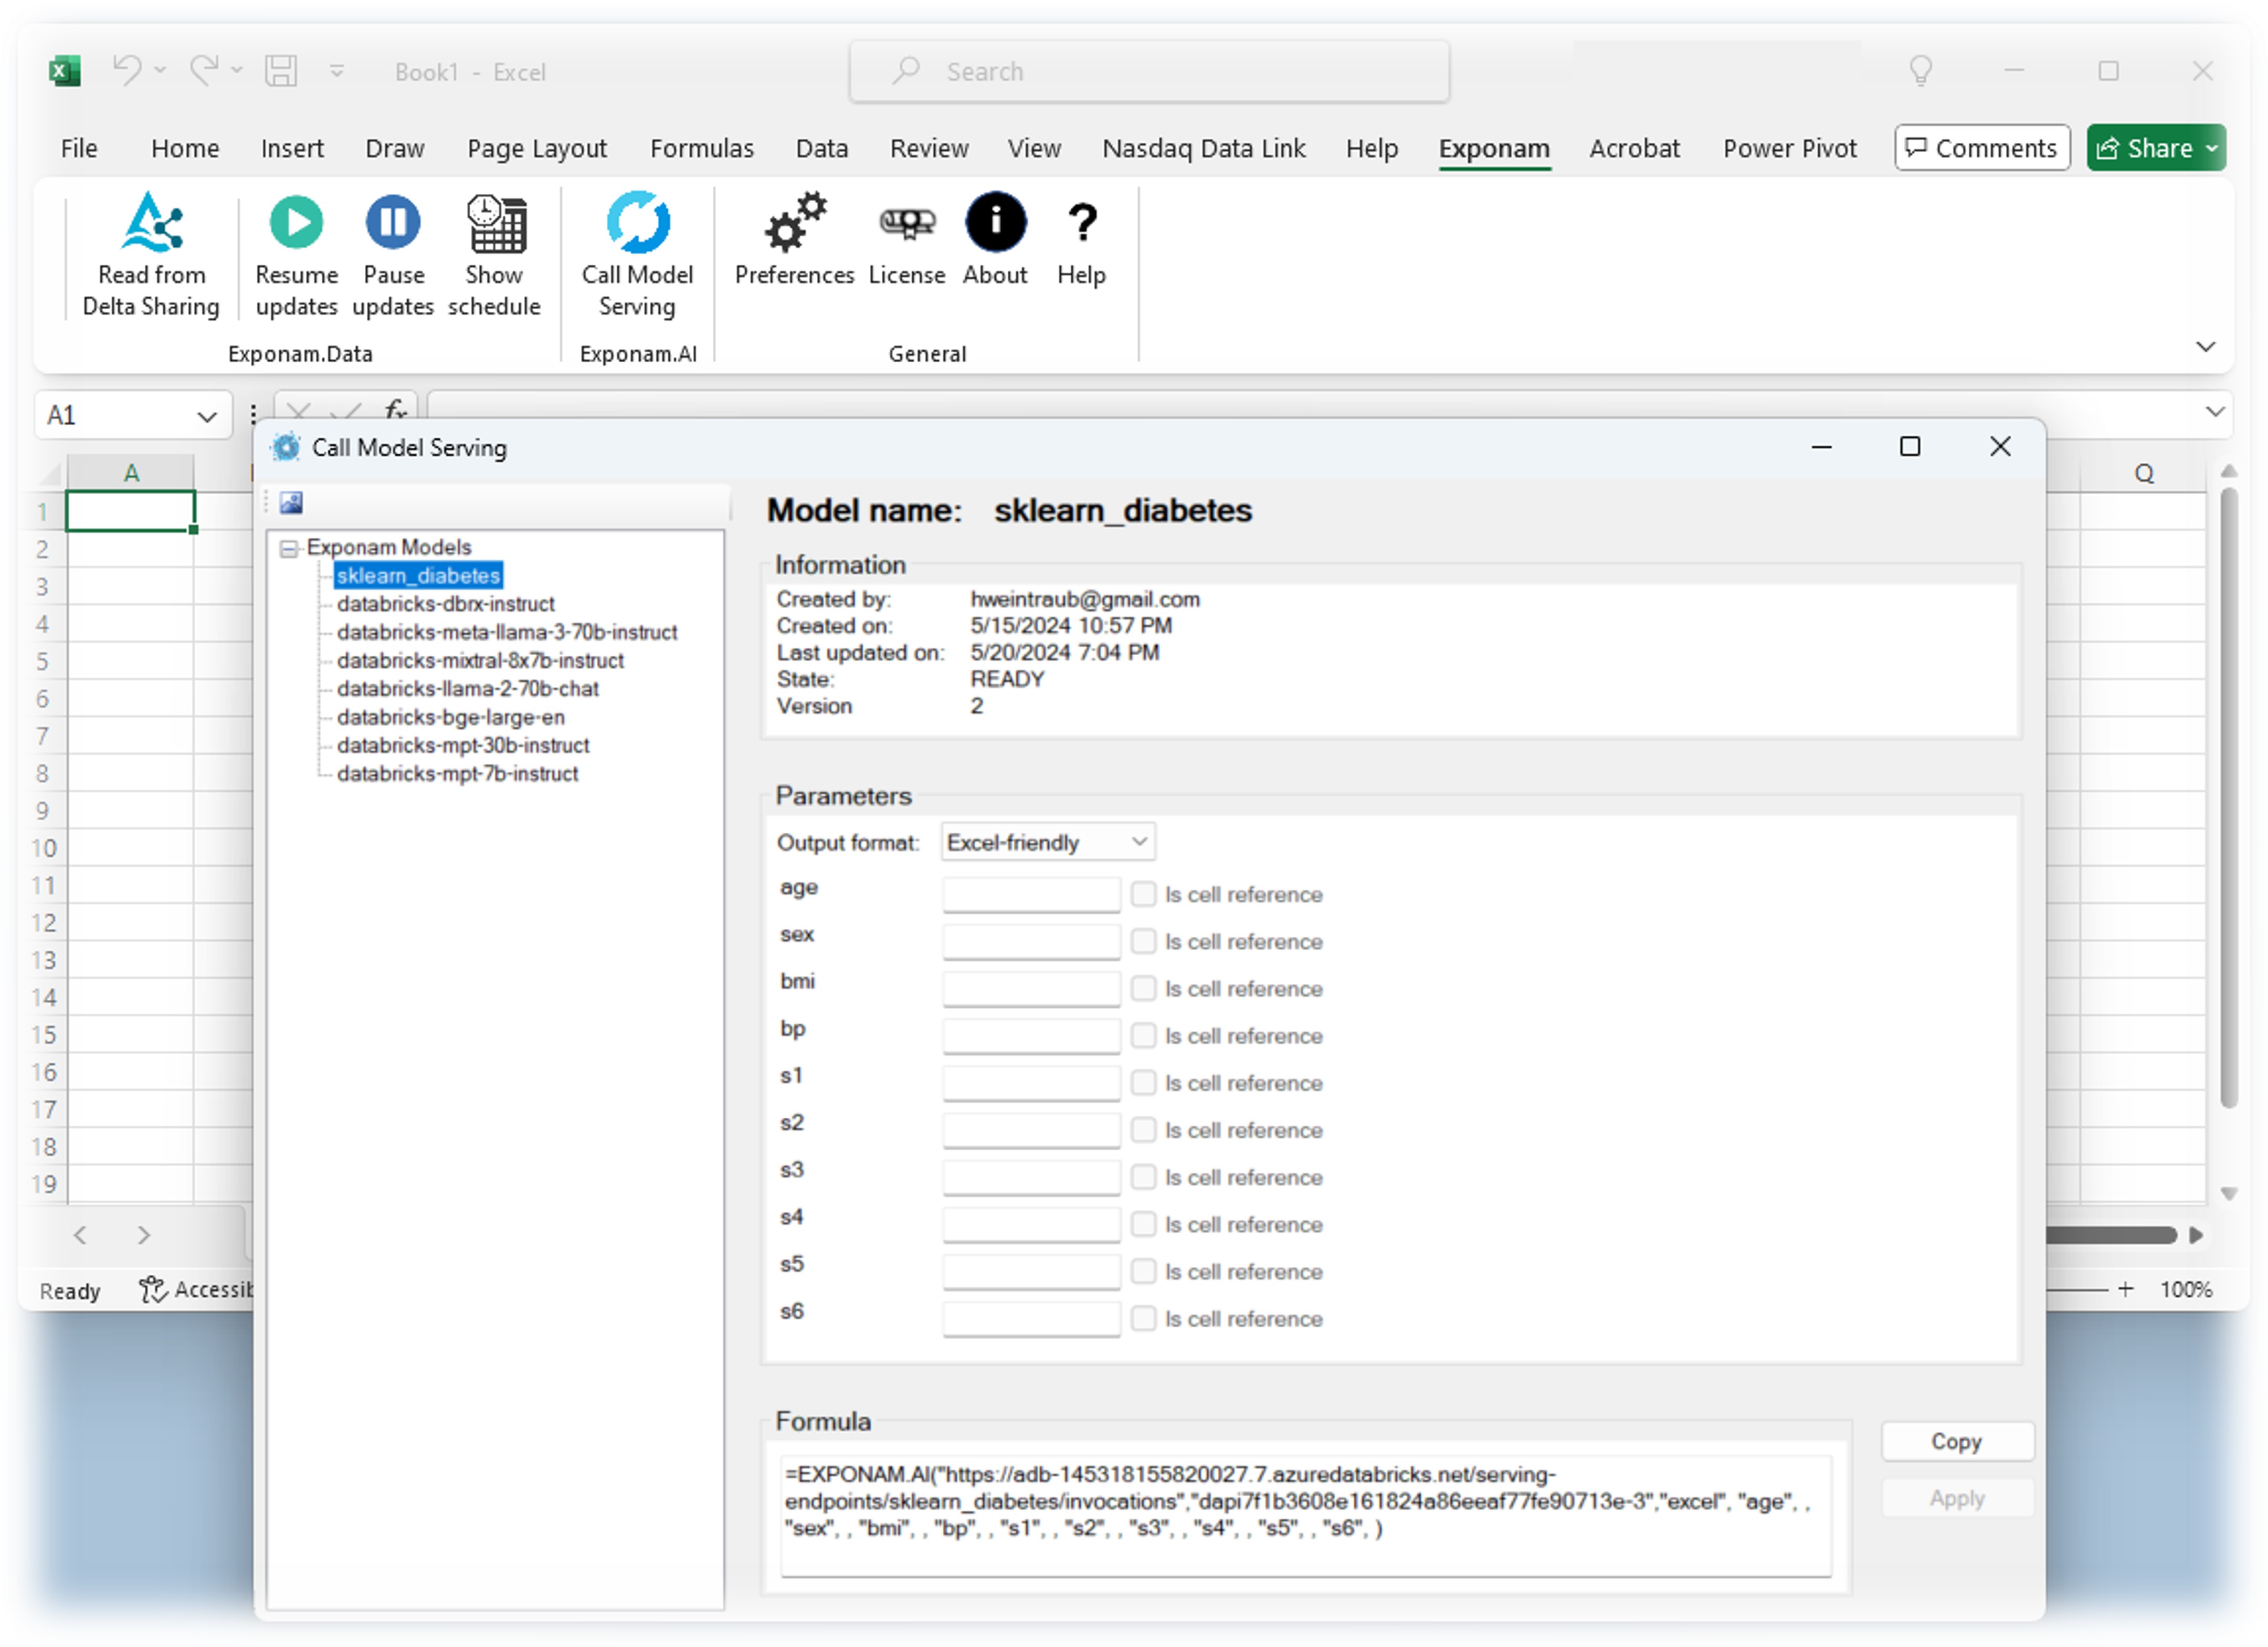
Task: Click the Copy formula button
Action: 1956,1441
